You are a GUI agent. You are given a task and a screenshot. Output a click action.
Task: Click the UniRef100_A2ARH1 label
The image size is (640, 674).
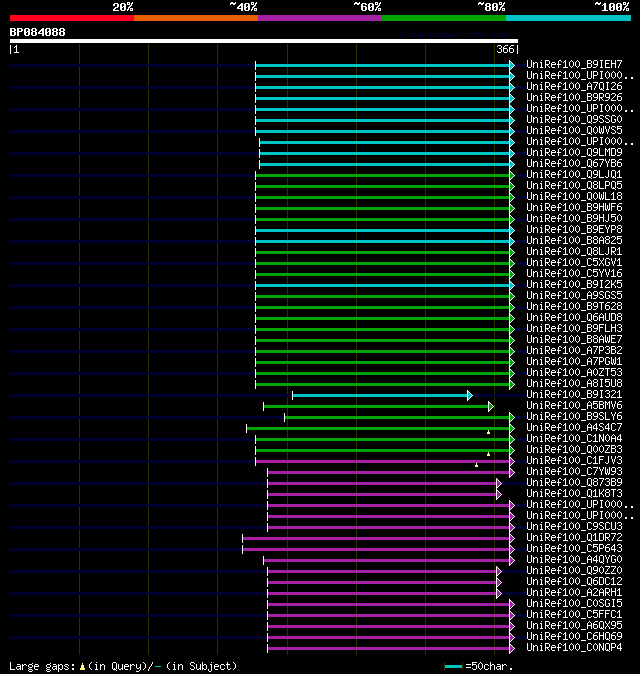[574, 593]
